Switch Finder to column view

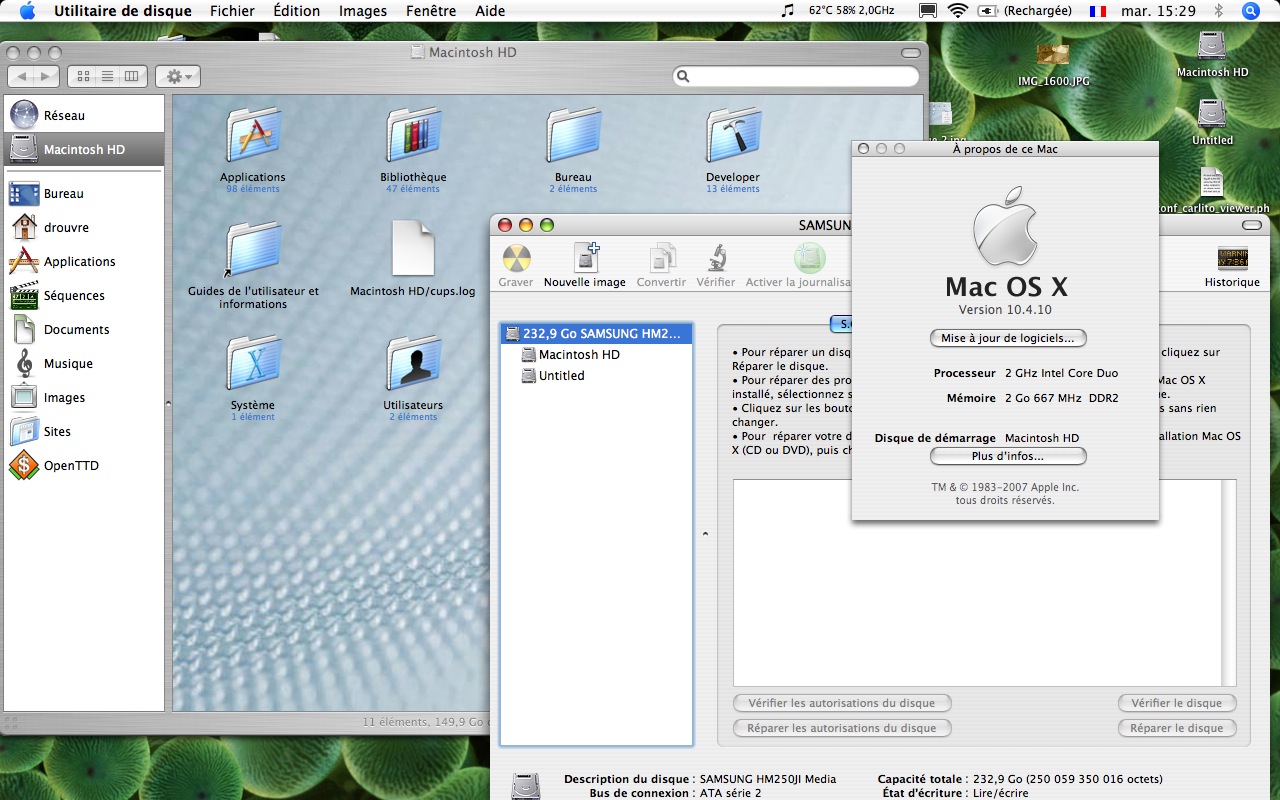click(133, 76)
